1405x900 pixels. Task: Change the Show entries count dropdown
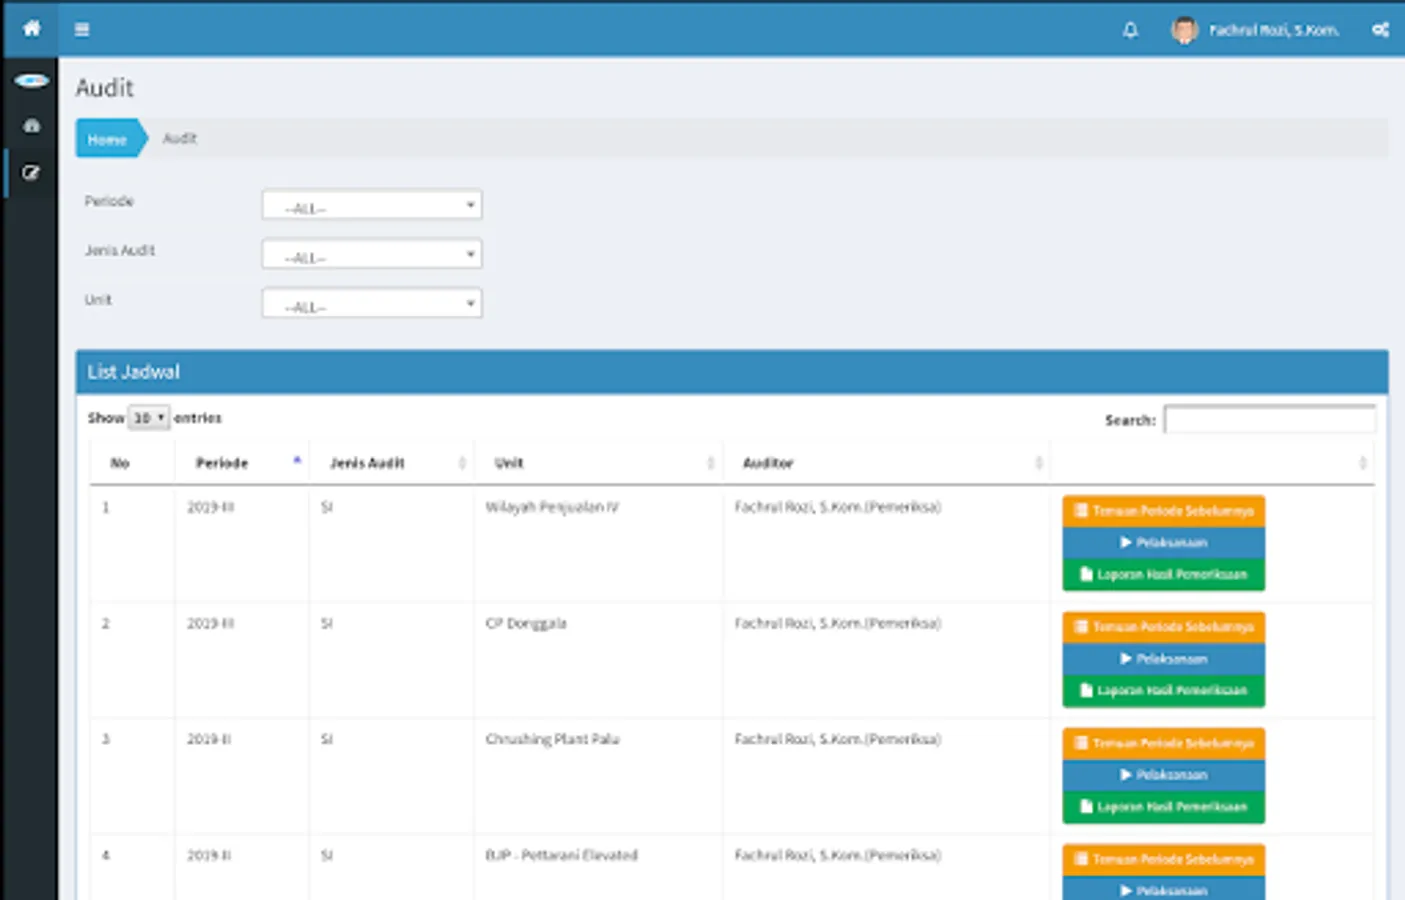click(149, 418)
